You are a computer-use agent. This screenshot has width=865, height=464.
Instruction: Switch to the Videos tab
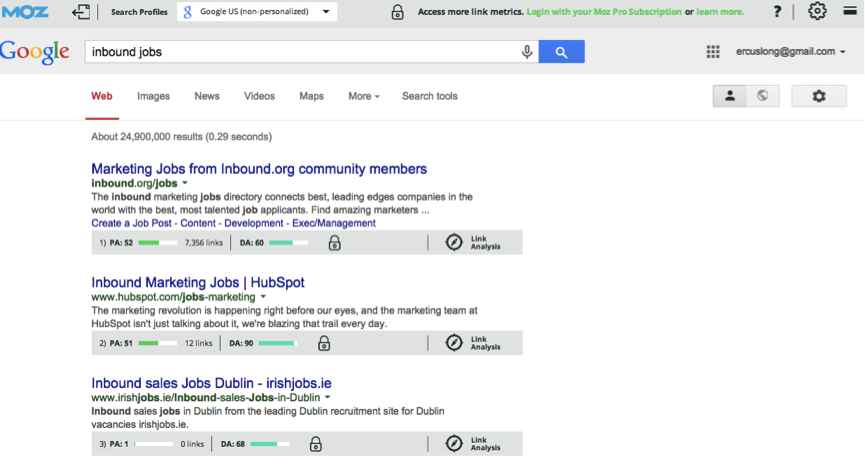259,96
